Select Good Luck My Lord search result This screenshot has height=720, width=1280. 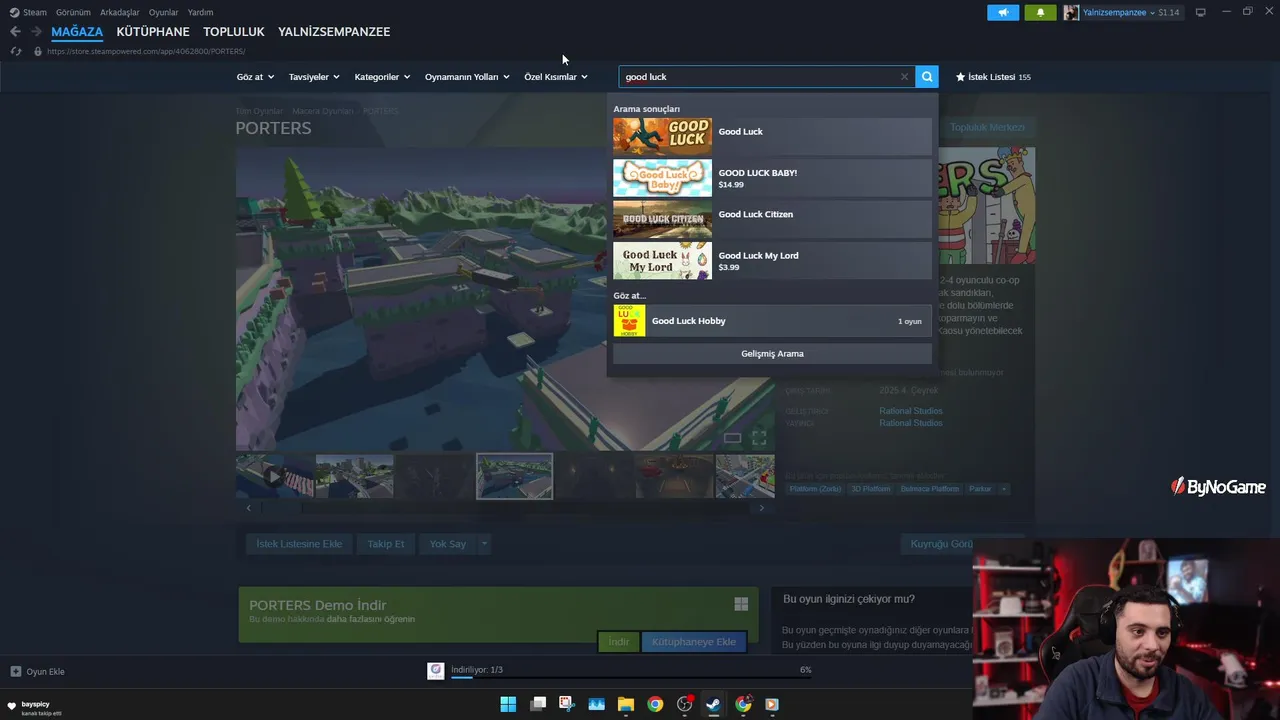pos(772,260)
